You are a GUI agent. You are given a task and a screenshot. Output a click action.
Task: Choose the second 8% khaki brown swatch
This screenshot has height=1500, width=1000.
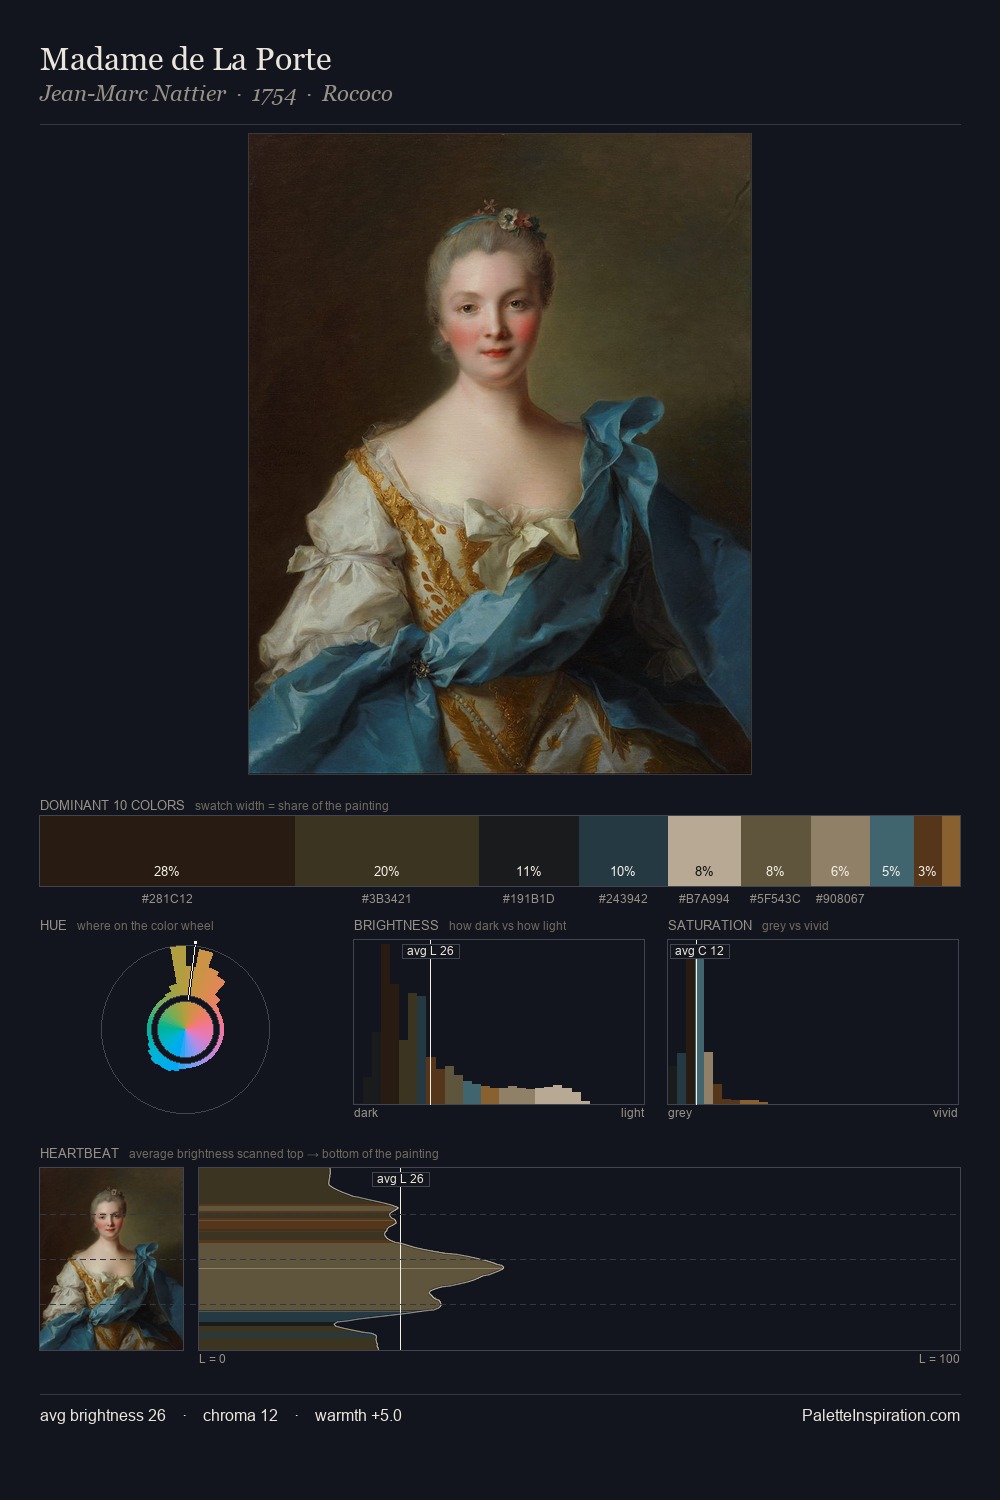pyautogui.click(x=776, y=851)
